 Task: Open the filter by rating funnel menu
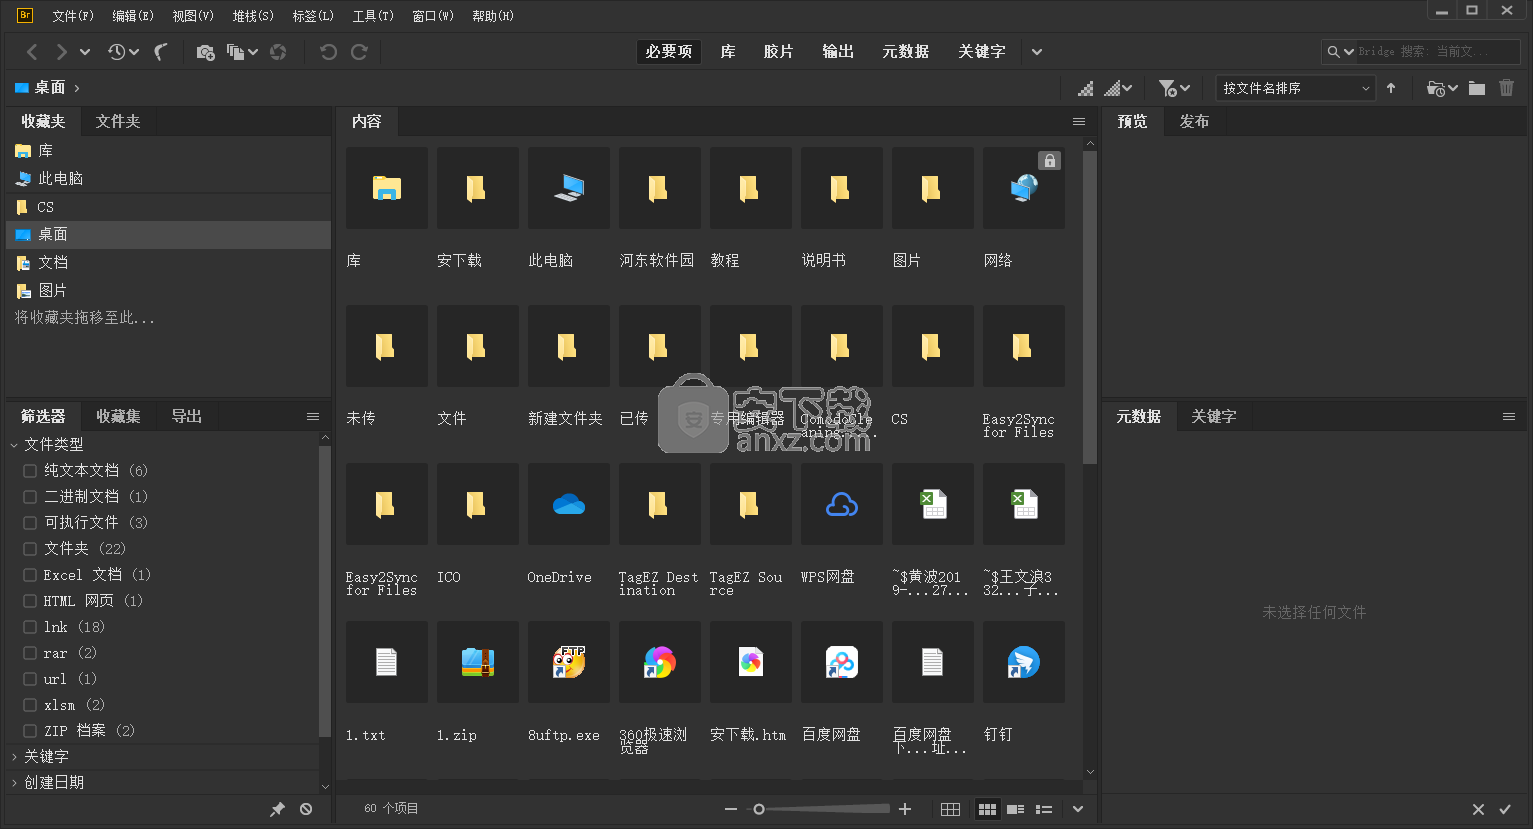[x=1174, y=88]
